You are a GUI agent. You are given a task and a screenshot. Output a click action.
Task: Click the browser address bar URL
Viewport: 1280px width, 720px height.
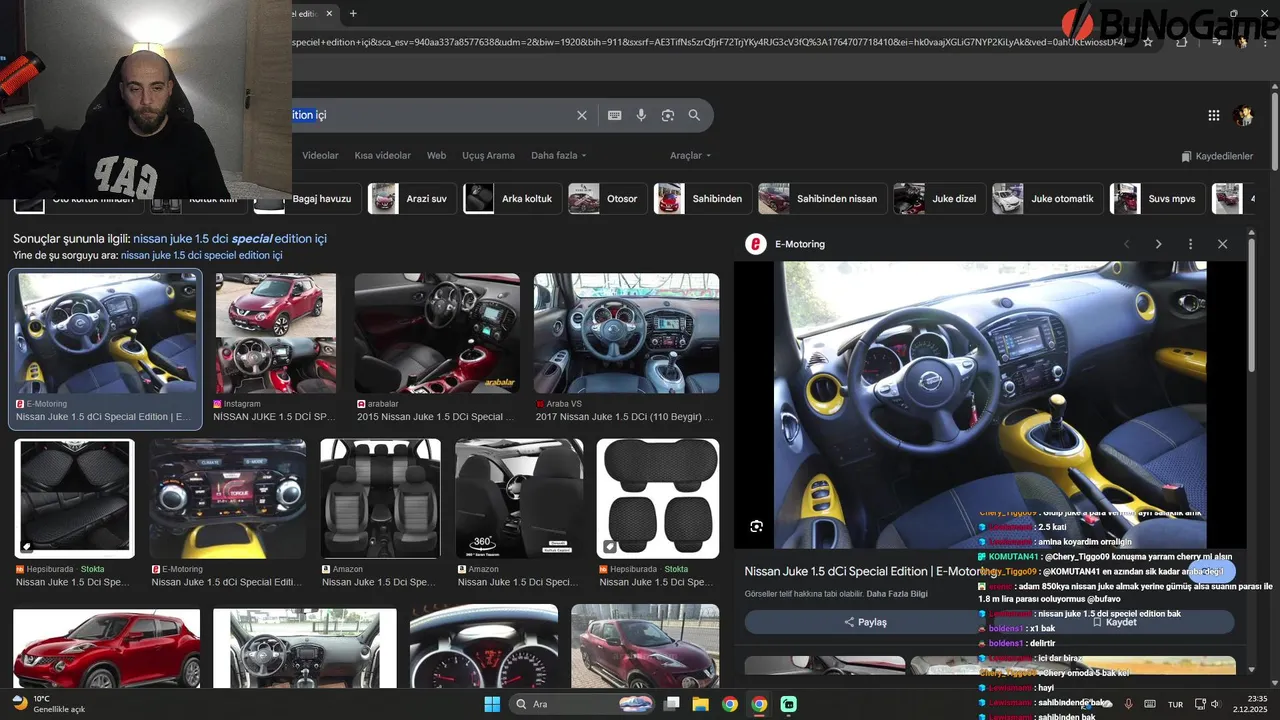(x=710, y=42)
